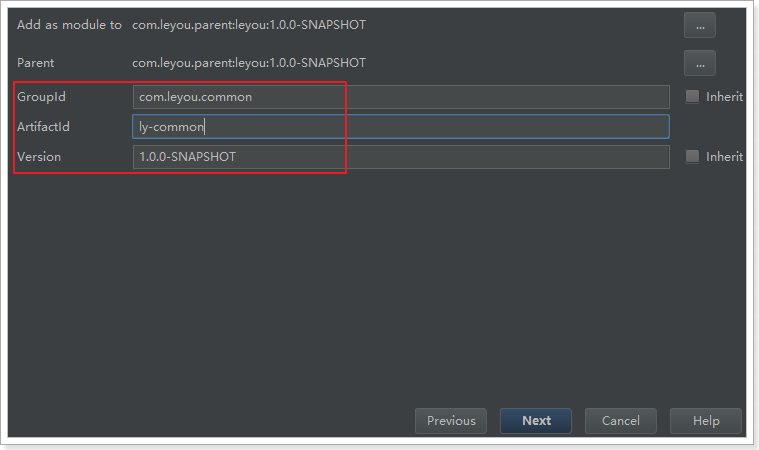Click the Inherit label text beside GroupId
759x450 pixels.
tap(724, 97)
